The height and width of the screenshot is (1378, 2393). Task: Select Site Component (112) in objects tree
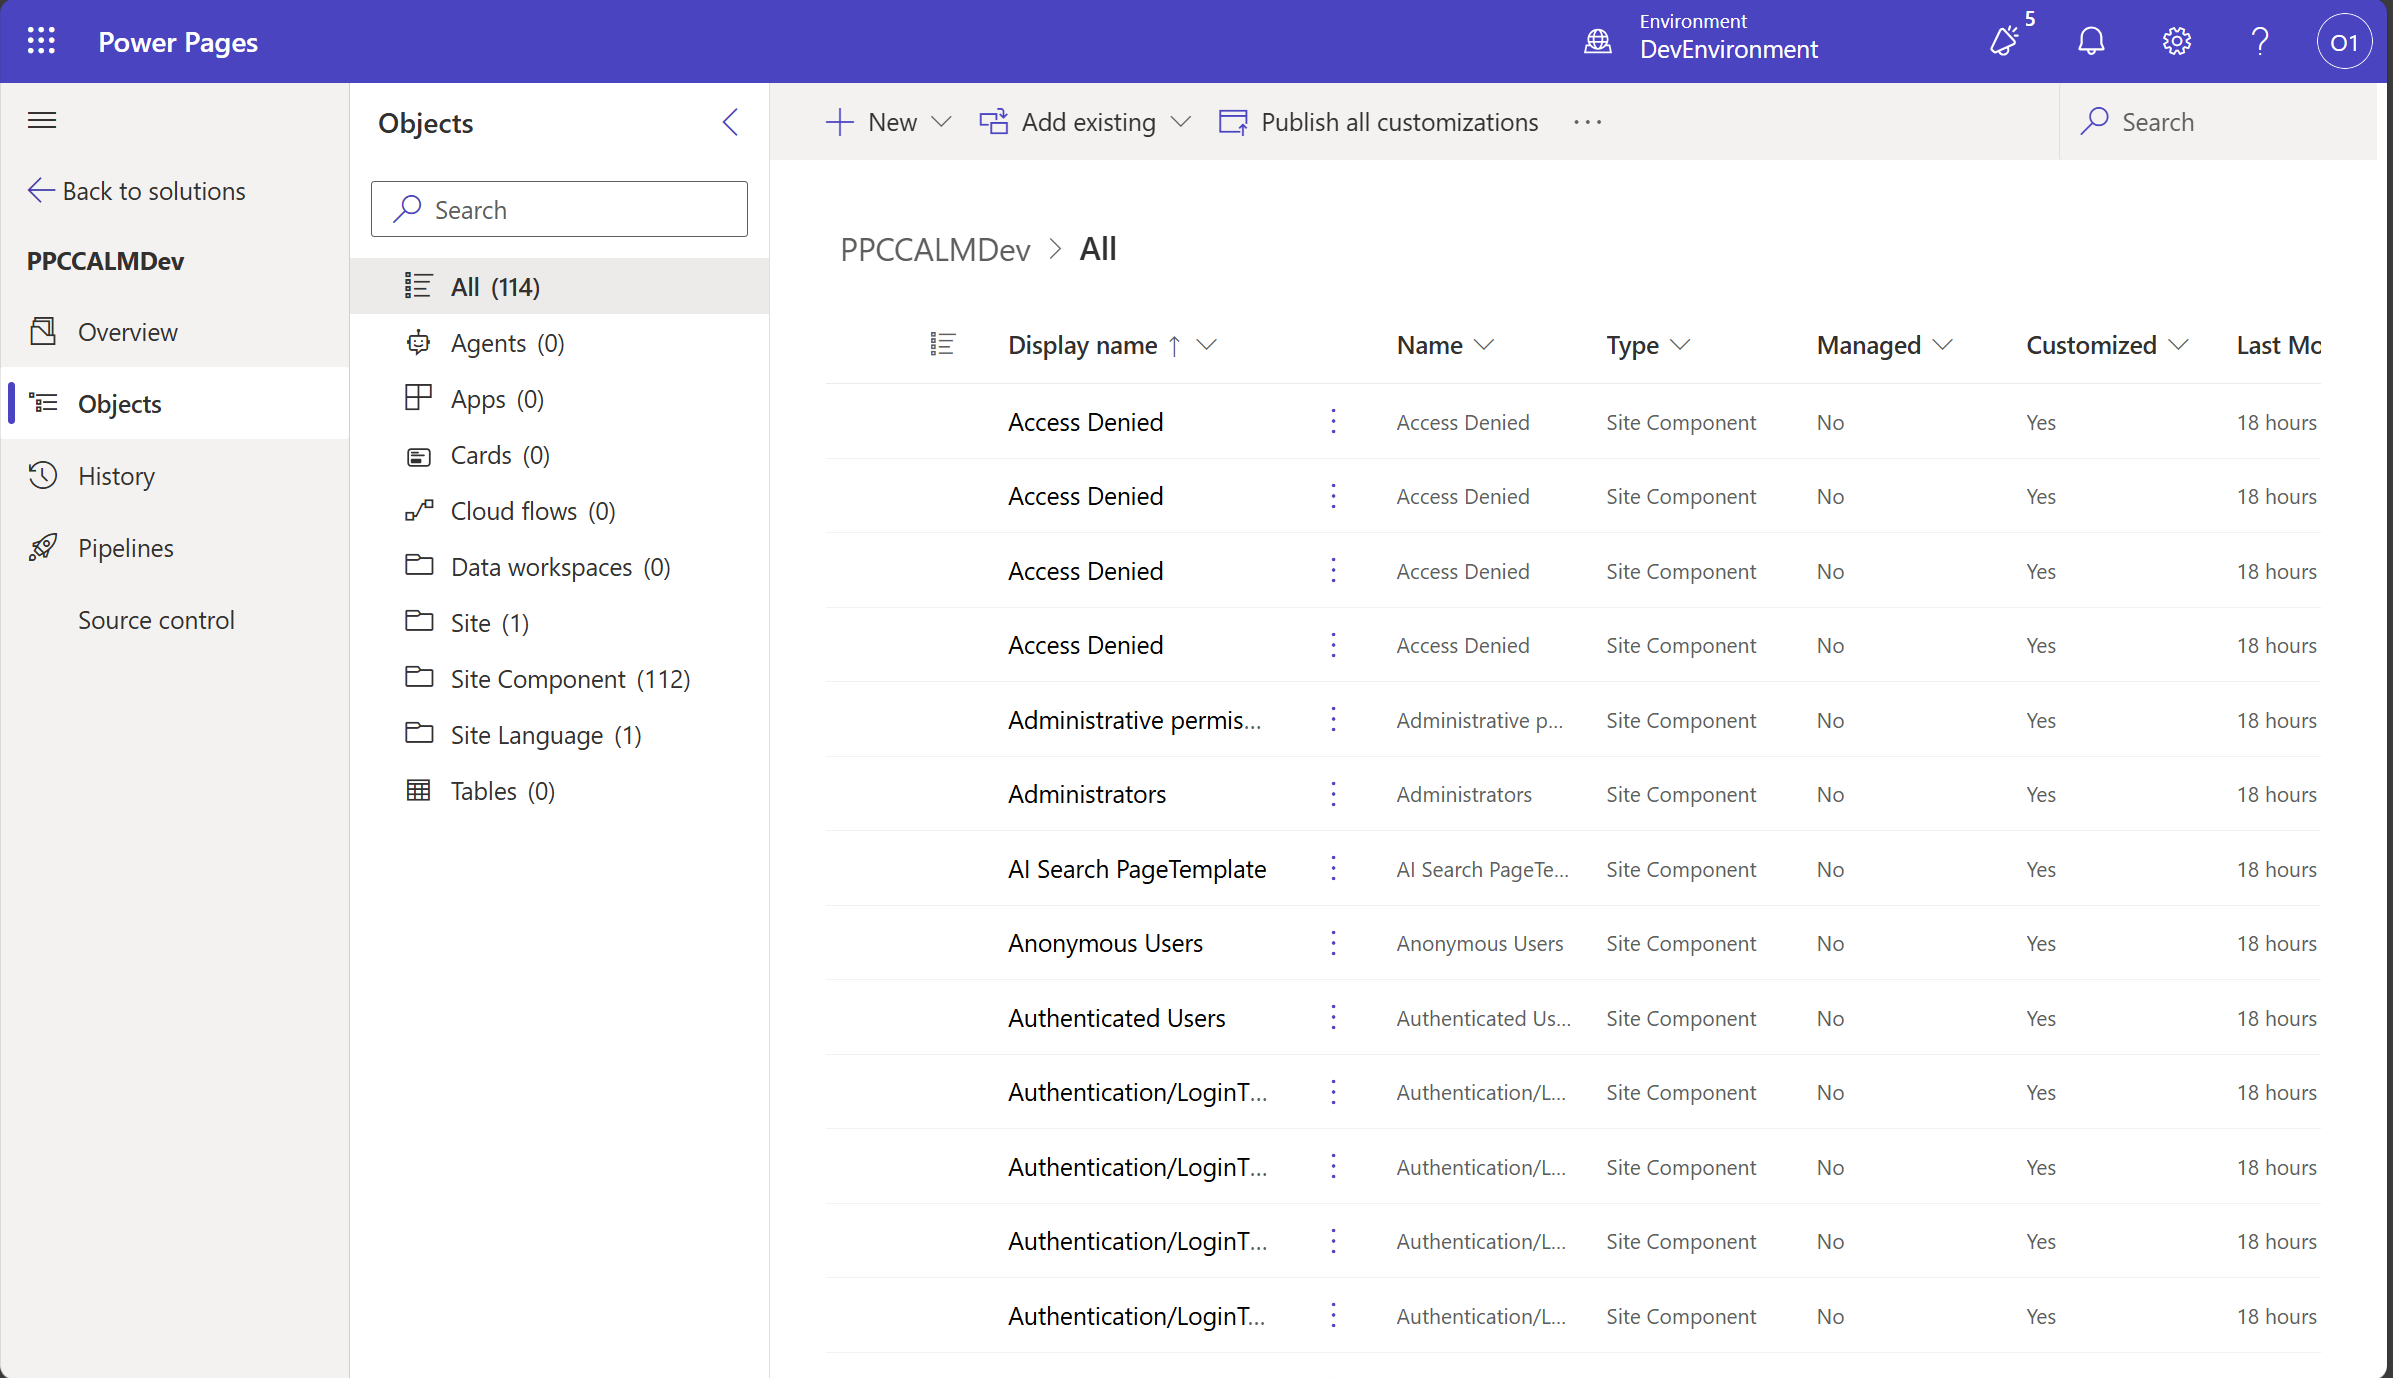point(570,679)
